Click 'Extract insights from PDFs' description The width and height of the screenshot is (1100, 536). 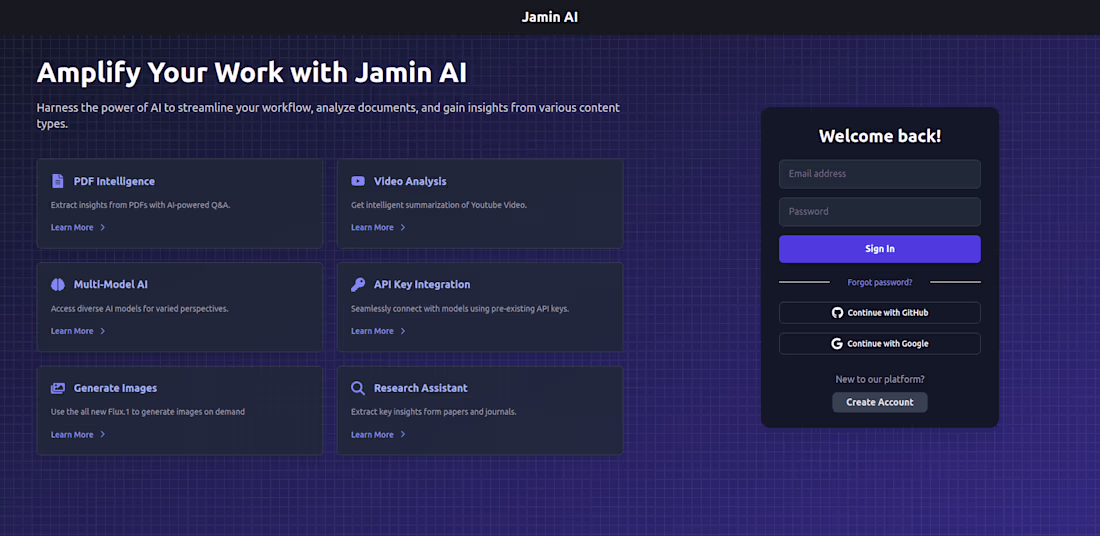click(x=140, y=206)
